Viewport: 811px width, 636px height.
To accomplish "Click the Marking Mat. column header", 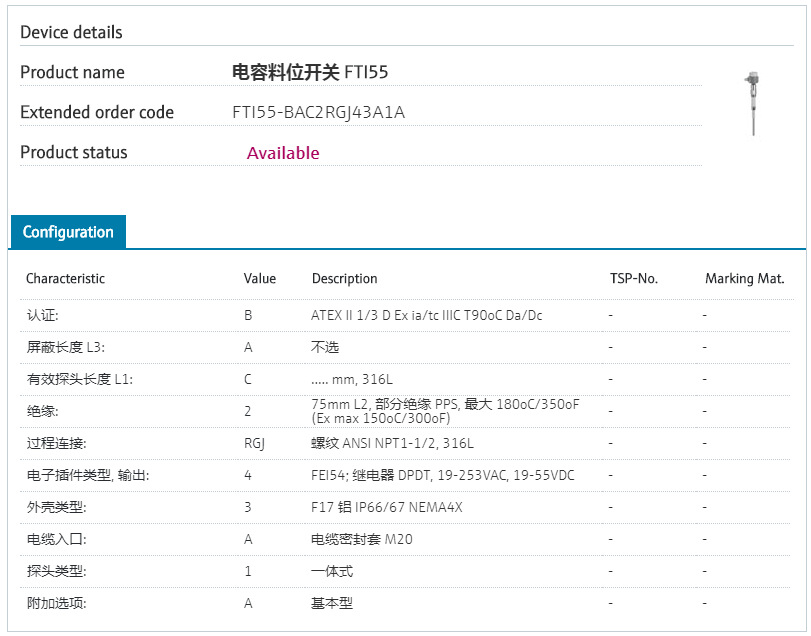I will (x=744, y=279).
